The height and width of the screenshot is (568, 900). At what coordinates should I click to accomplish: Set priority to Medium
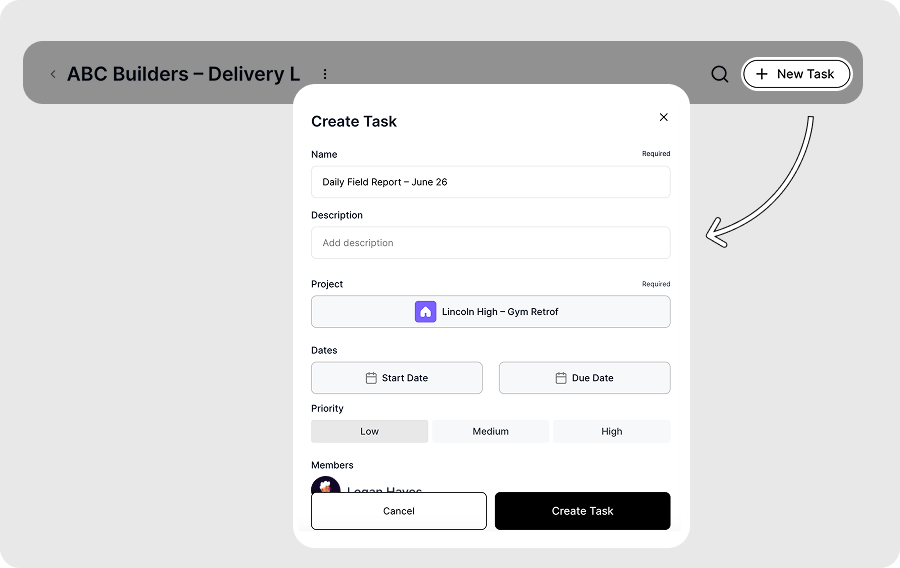pyautogui.click(x=490, y=432)
